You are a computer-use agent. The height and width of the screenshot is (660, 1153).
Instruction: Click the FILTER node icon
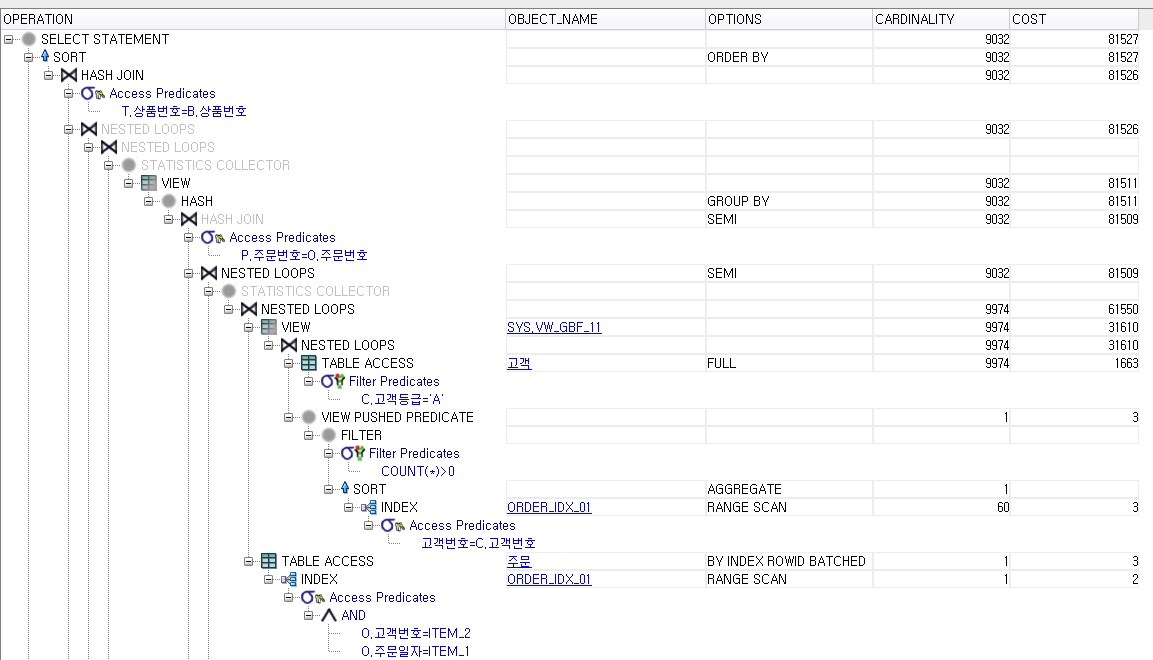[329, 435]
